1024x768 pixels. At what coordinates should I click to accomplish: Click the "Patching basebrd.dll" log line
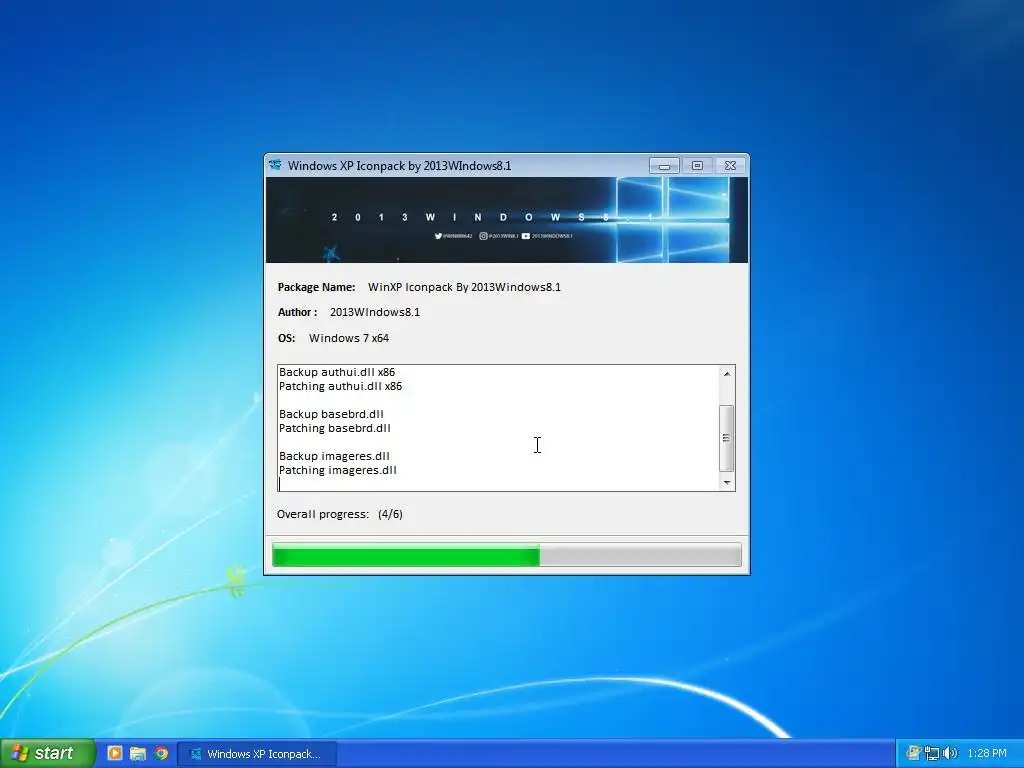[334, 428]
